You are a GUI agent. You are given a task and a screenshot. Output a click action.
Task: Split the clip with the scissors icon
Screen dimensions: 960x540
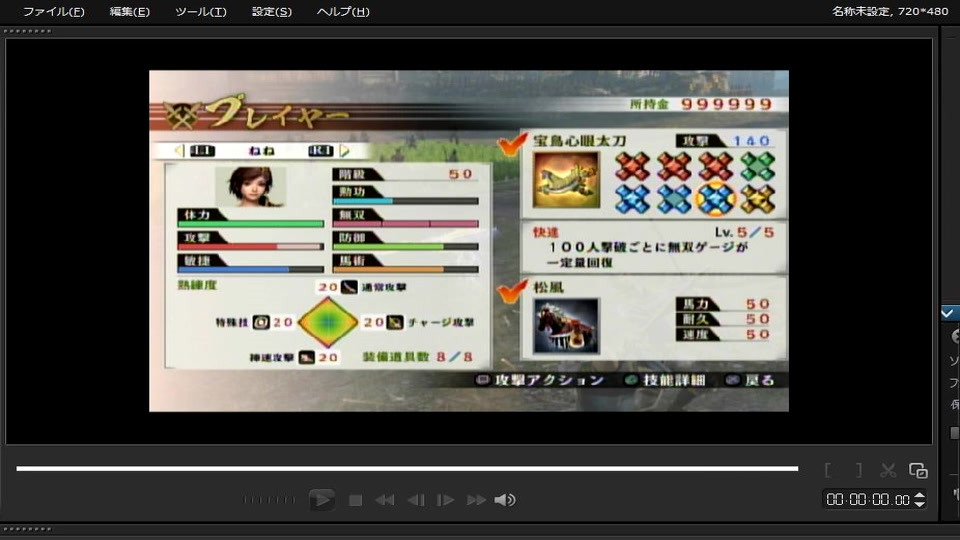(x=888, y=470)
